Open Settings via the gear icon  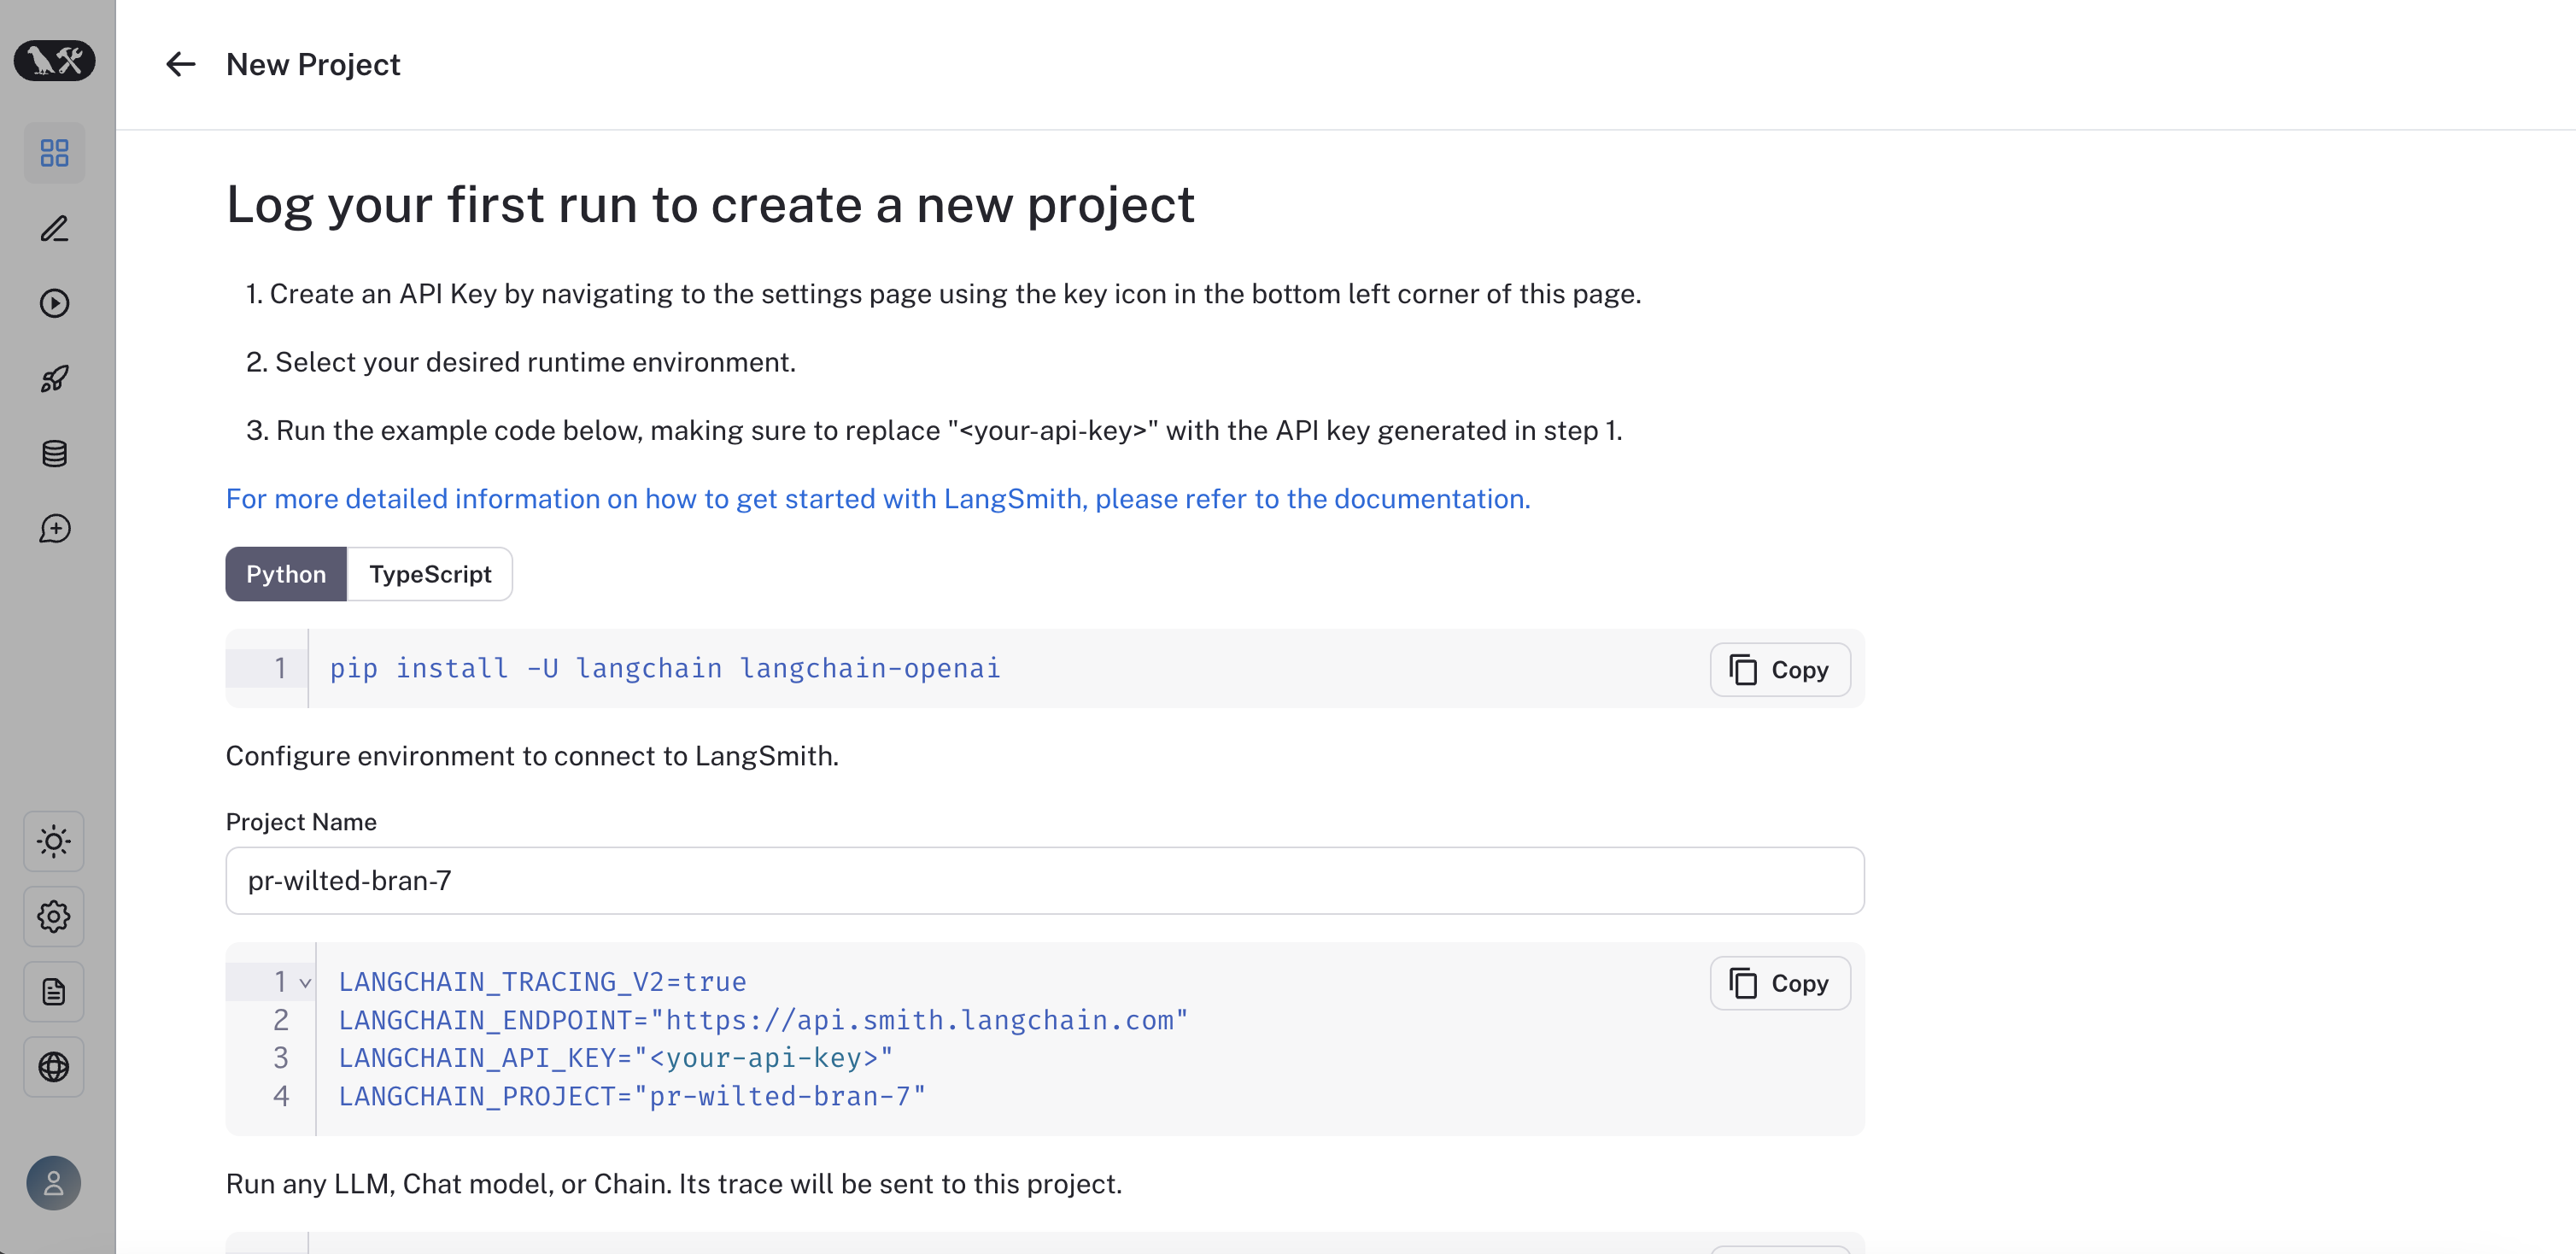click(x=54, y=916)
